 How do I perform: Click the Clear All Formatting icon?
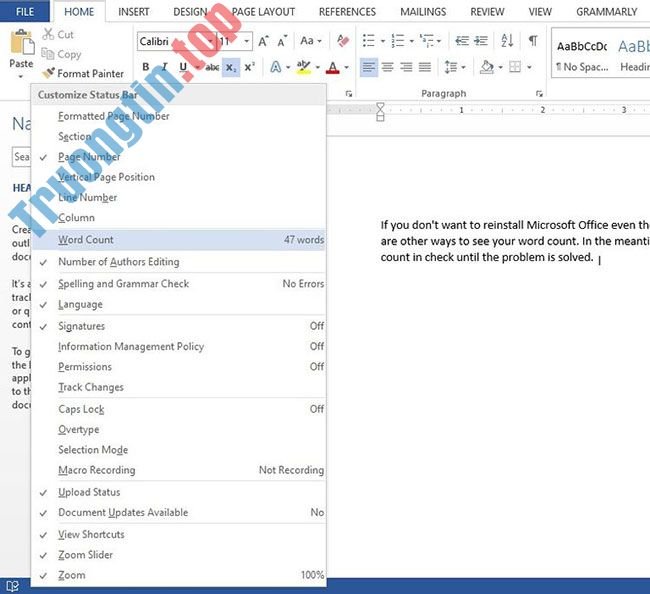pos(343,41)
